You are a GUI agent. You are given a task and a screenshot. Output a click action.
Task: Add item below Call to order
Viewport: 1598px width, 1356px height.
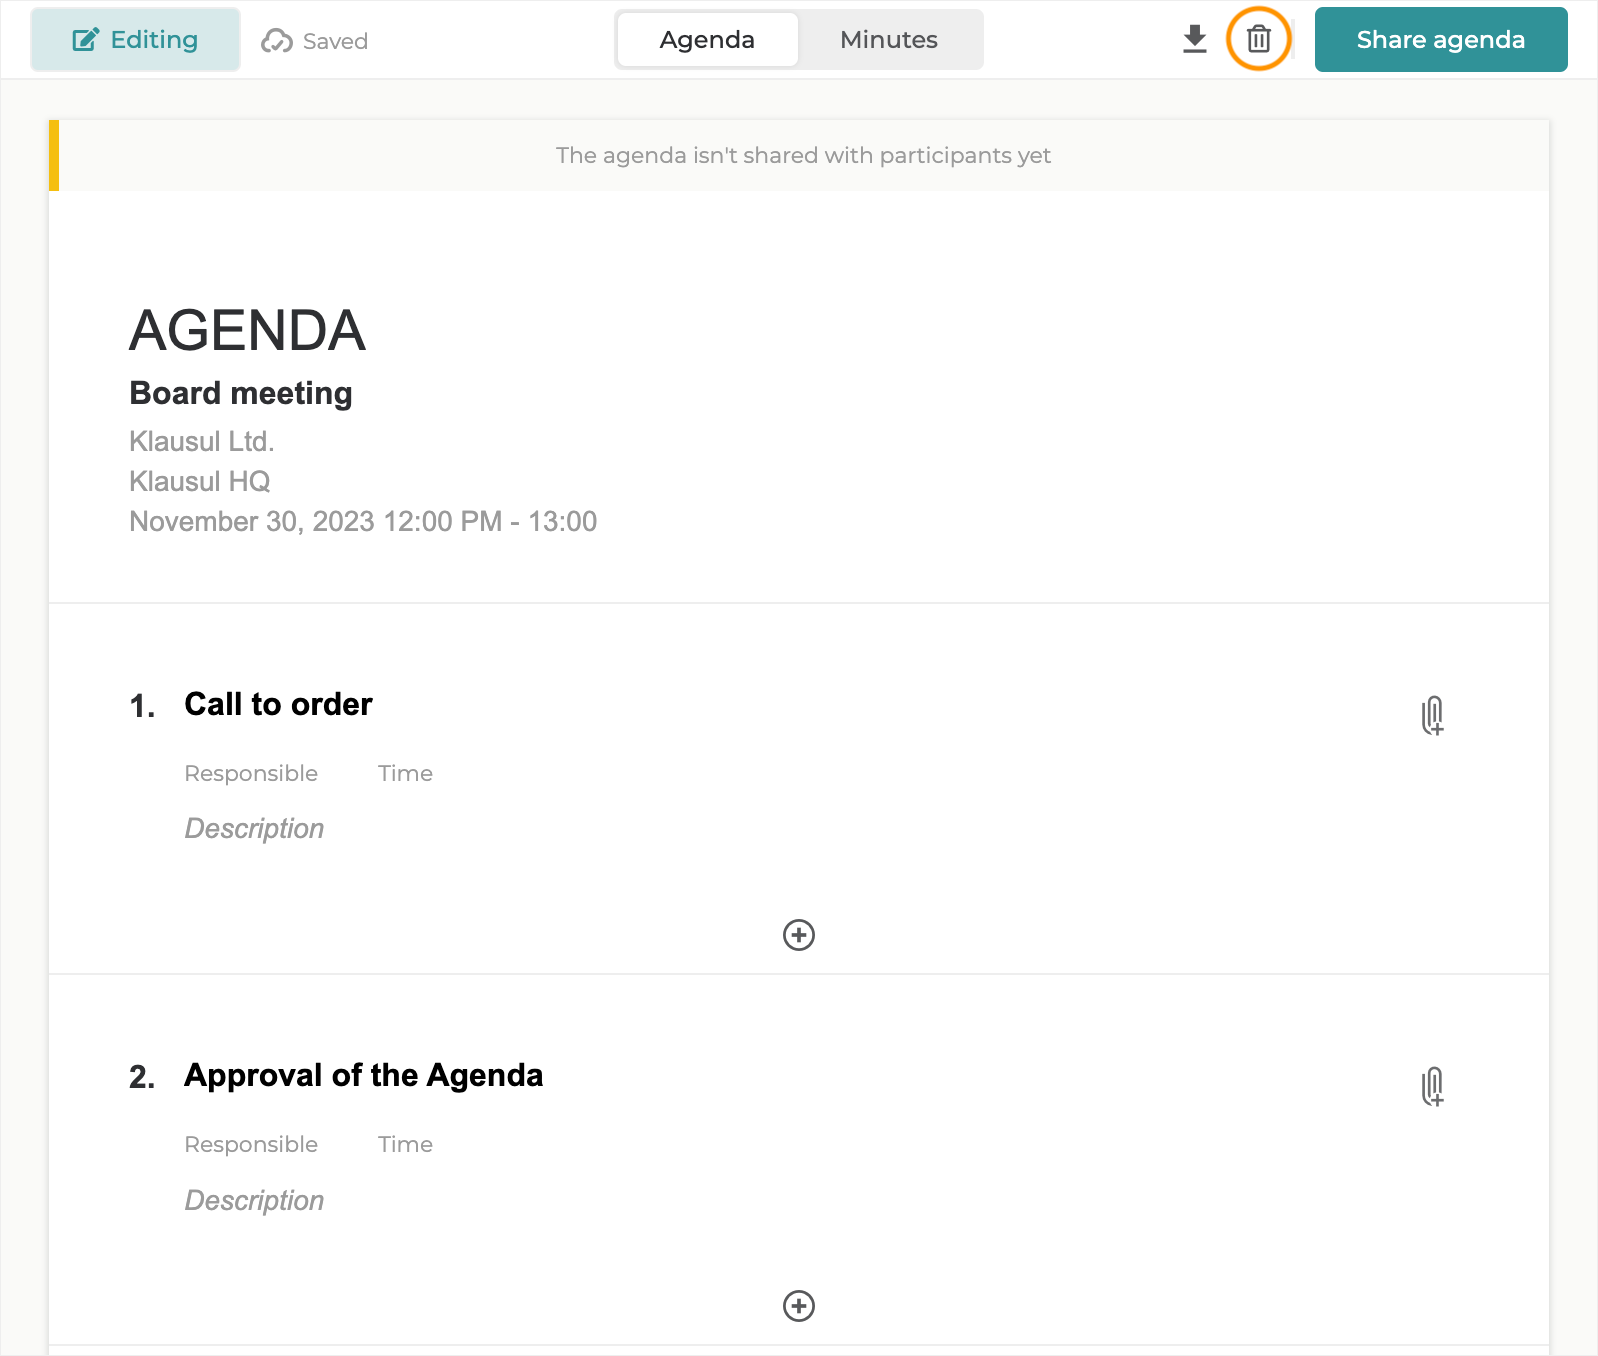(798, 935)
